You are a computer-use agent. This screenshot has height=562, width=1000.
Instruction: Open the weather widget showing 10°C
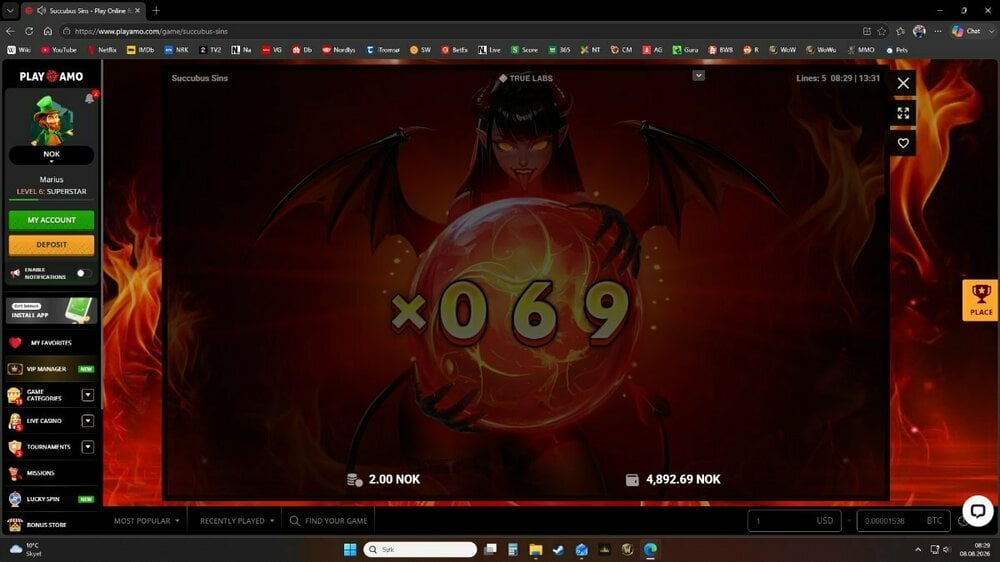tap(26, 549)
